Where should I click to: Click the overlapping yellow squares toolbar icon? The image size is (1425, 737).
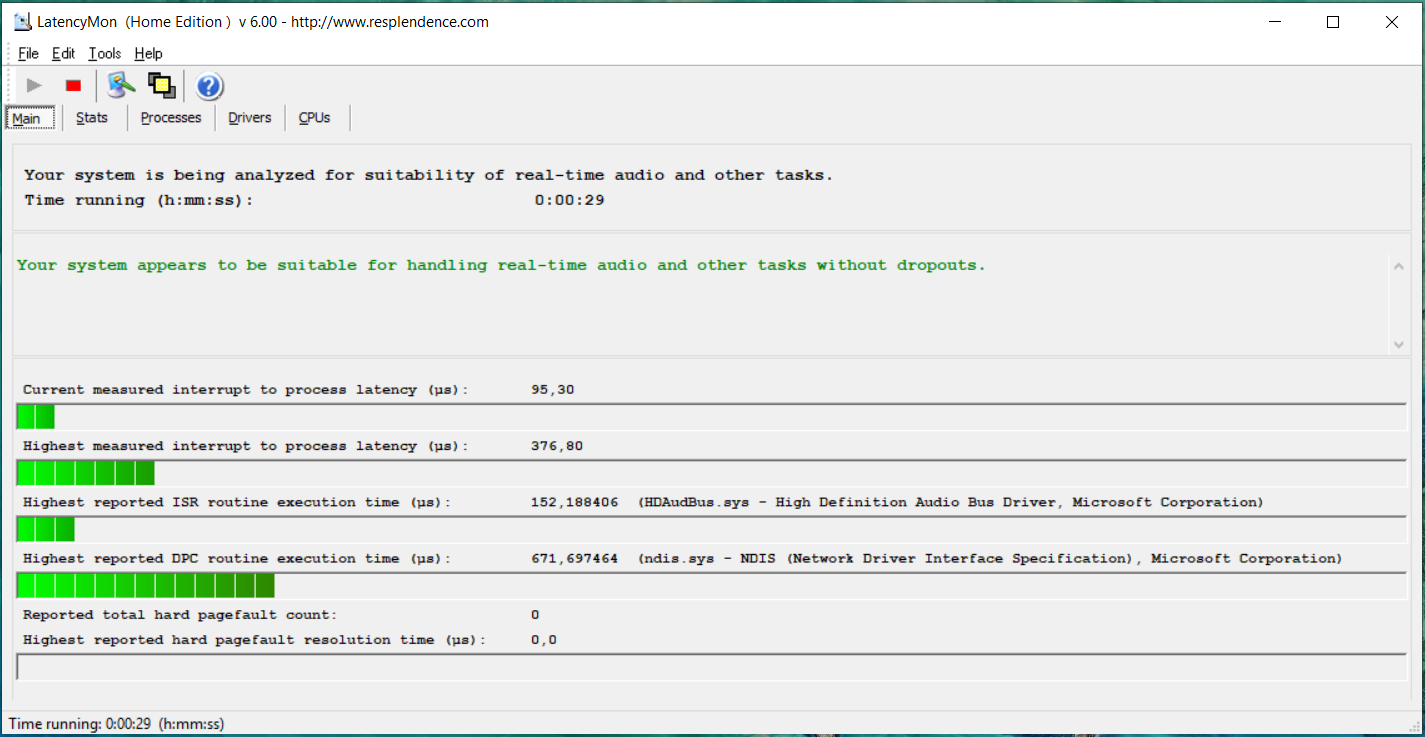coord(161,86)
